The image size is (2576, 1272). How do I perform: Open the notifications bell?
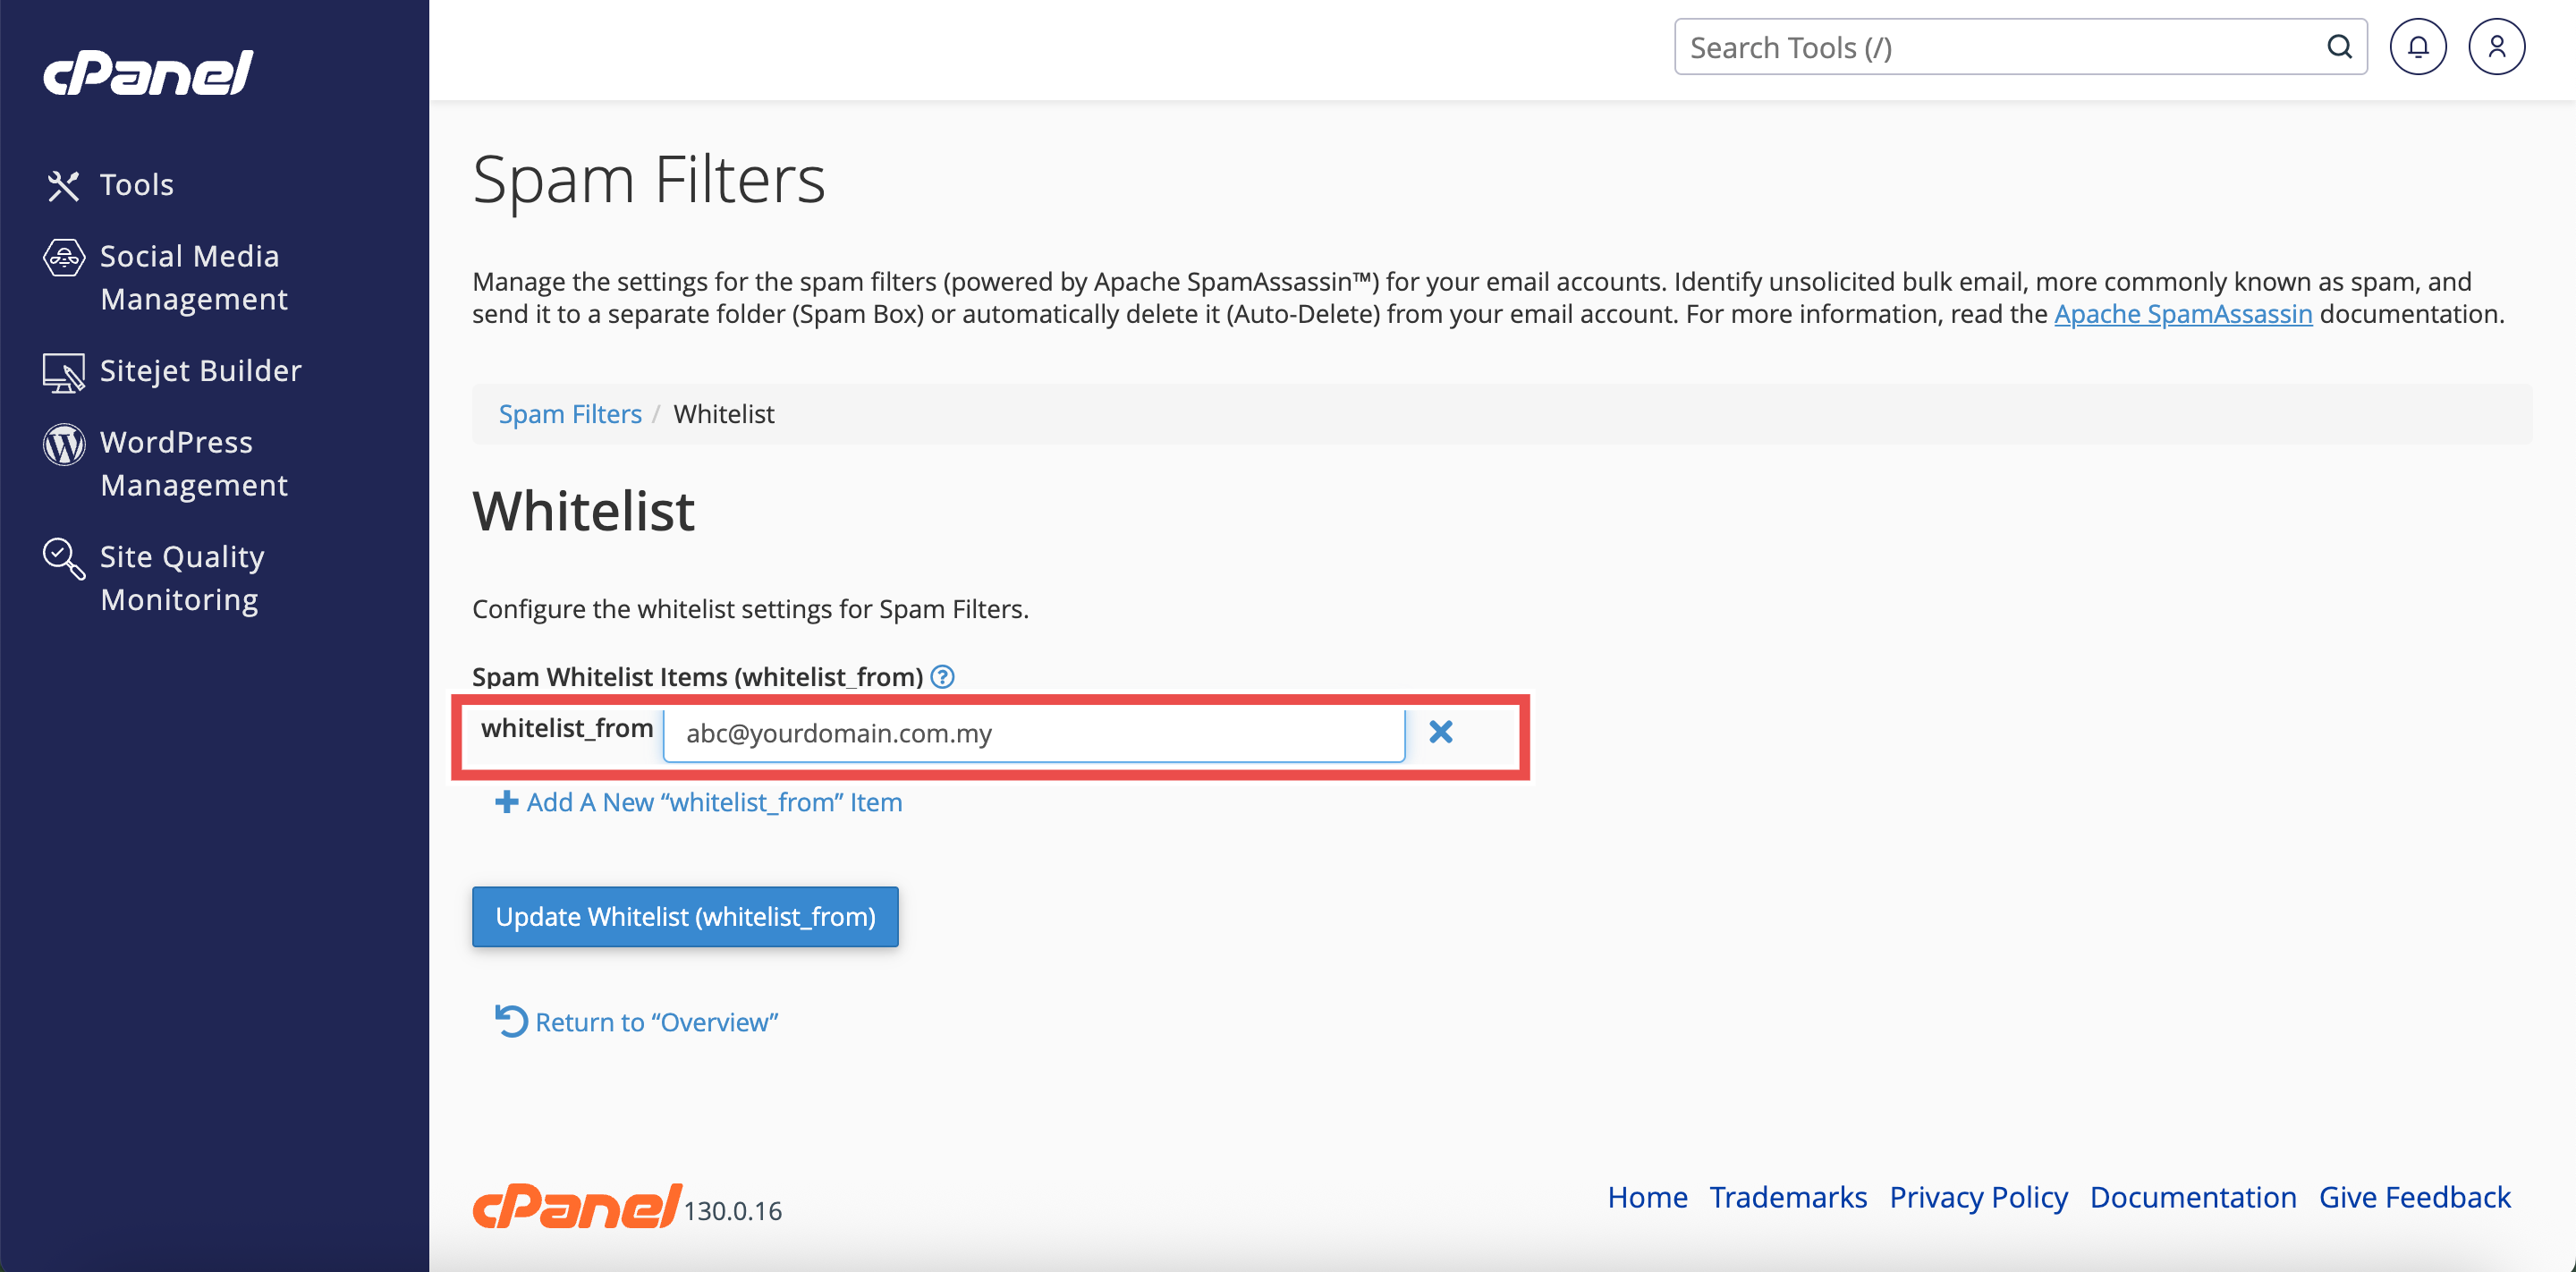(2417, 47)
